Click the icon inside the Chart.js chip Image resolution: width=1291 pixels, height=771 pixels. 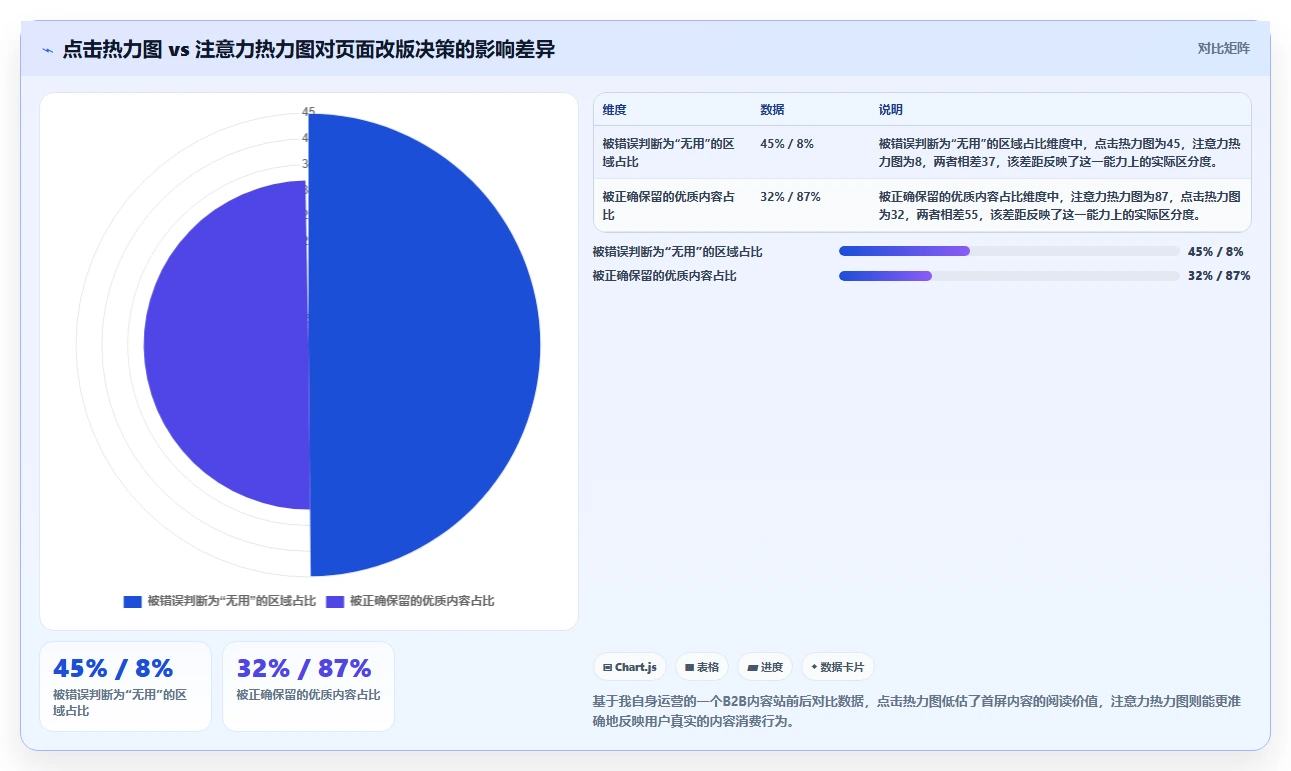tap(607, 667)
